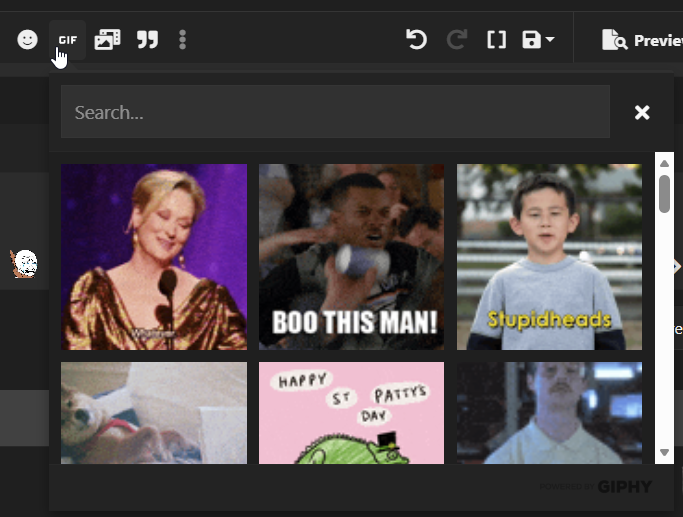683x517 pixels.
Task: Select the BOO THIS MAN GIF
Action: (x=352, y=257)
